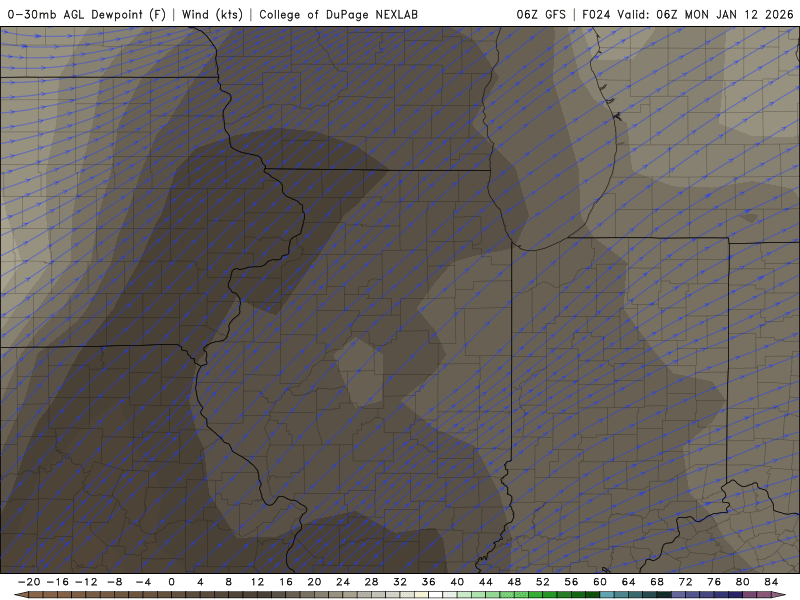Click the '06Z GFS' model run label

(541, 14)
